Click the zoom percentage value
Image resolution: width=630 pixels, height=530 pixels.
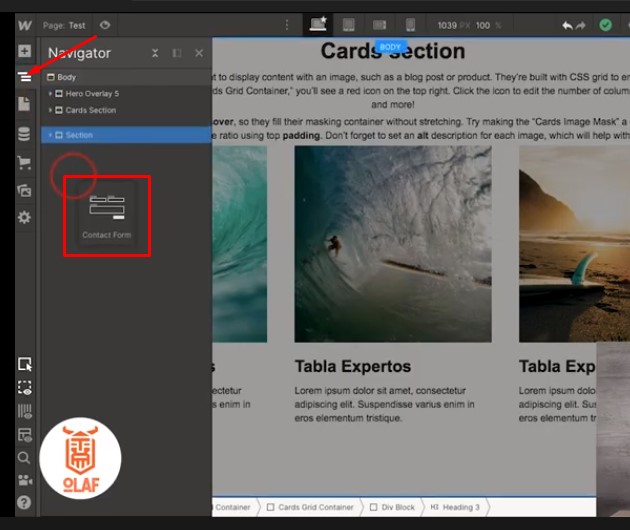(x=483, y=25)
